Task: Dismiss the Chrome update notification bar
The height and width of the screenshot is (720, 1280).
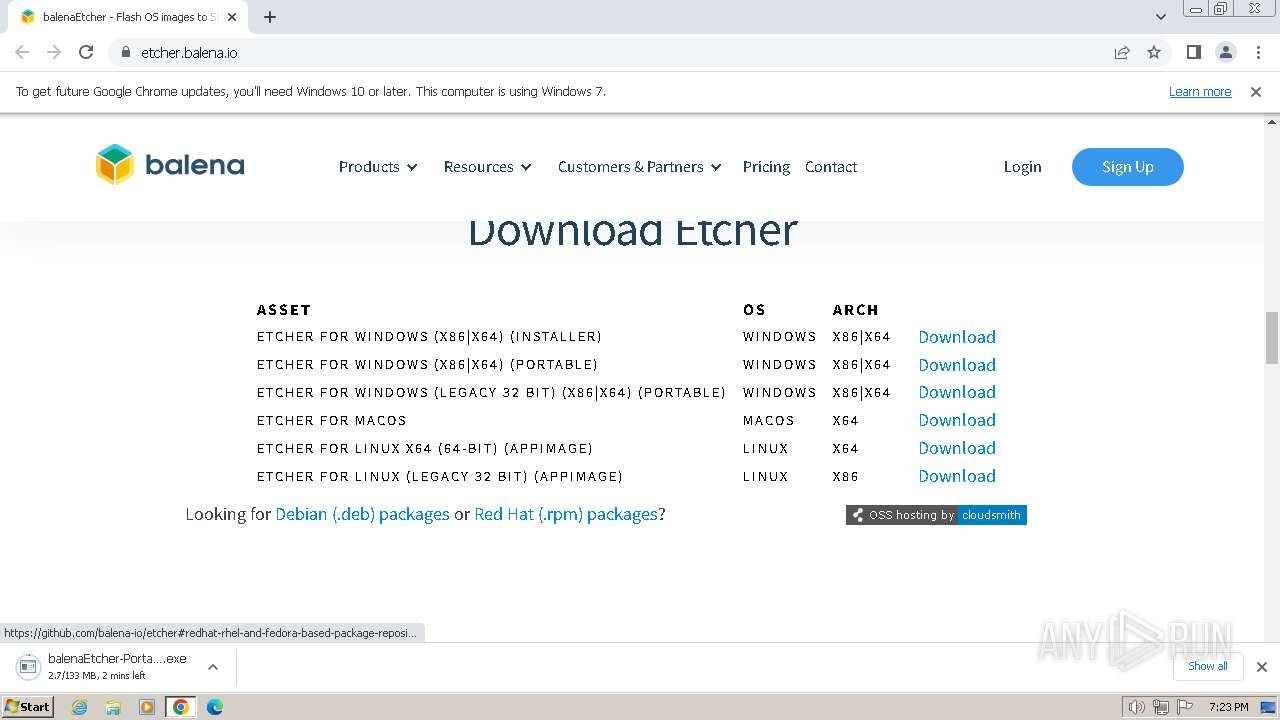Action: (x=1256, y=92)
